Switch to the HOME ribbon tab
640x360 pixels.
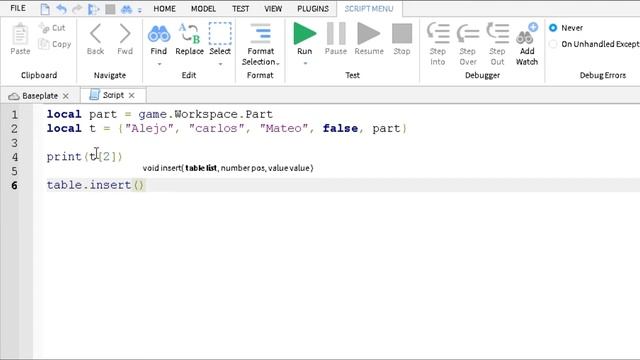[164, 9]
